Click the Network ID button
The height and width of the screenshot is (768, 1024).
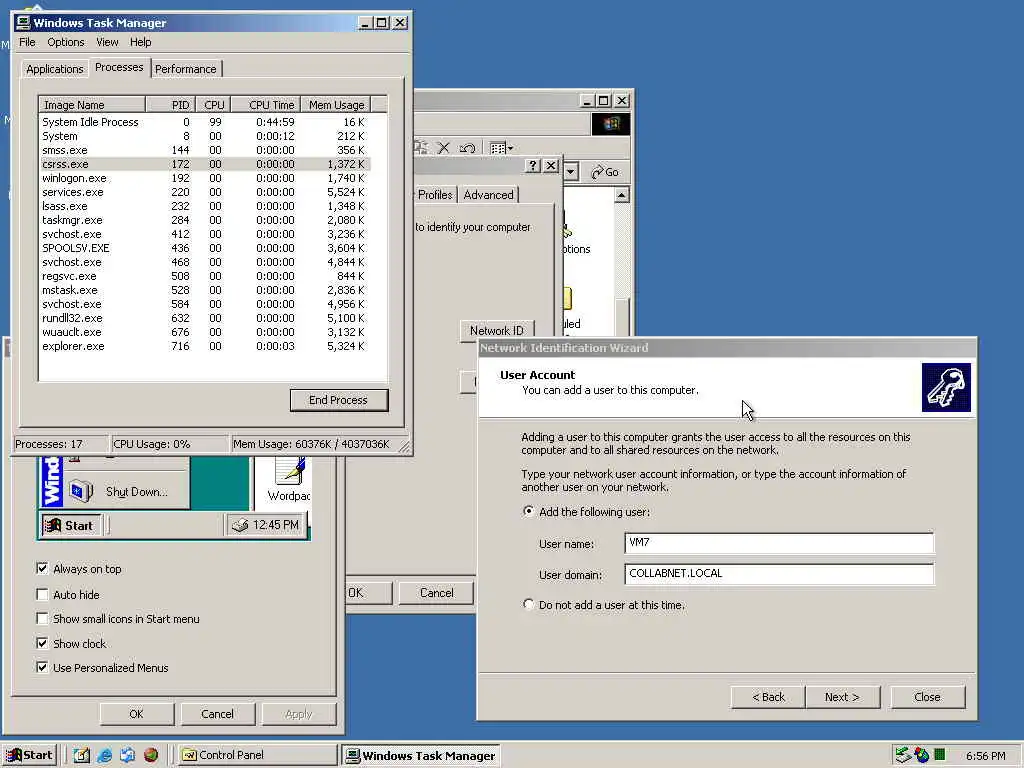(x=497, y=330)
